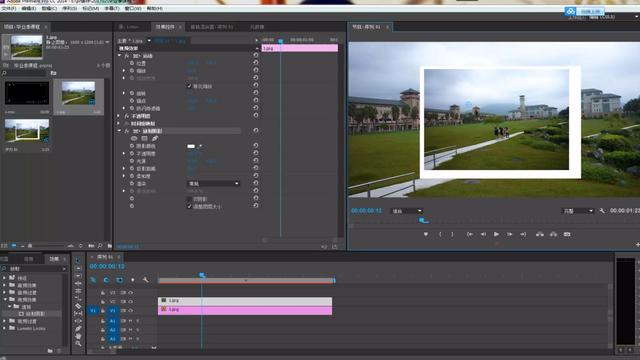Create an ellipse mask for the drop shadow effect
Screen dimensions: 640x360
[x=134, y=138]
